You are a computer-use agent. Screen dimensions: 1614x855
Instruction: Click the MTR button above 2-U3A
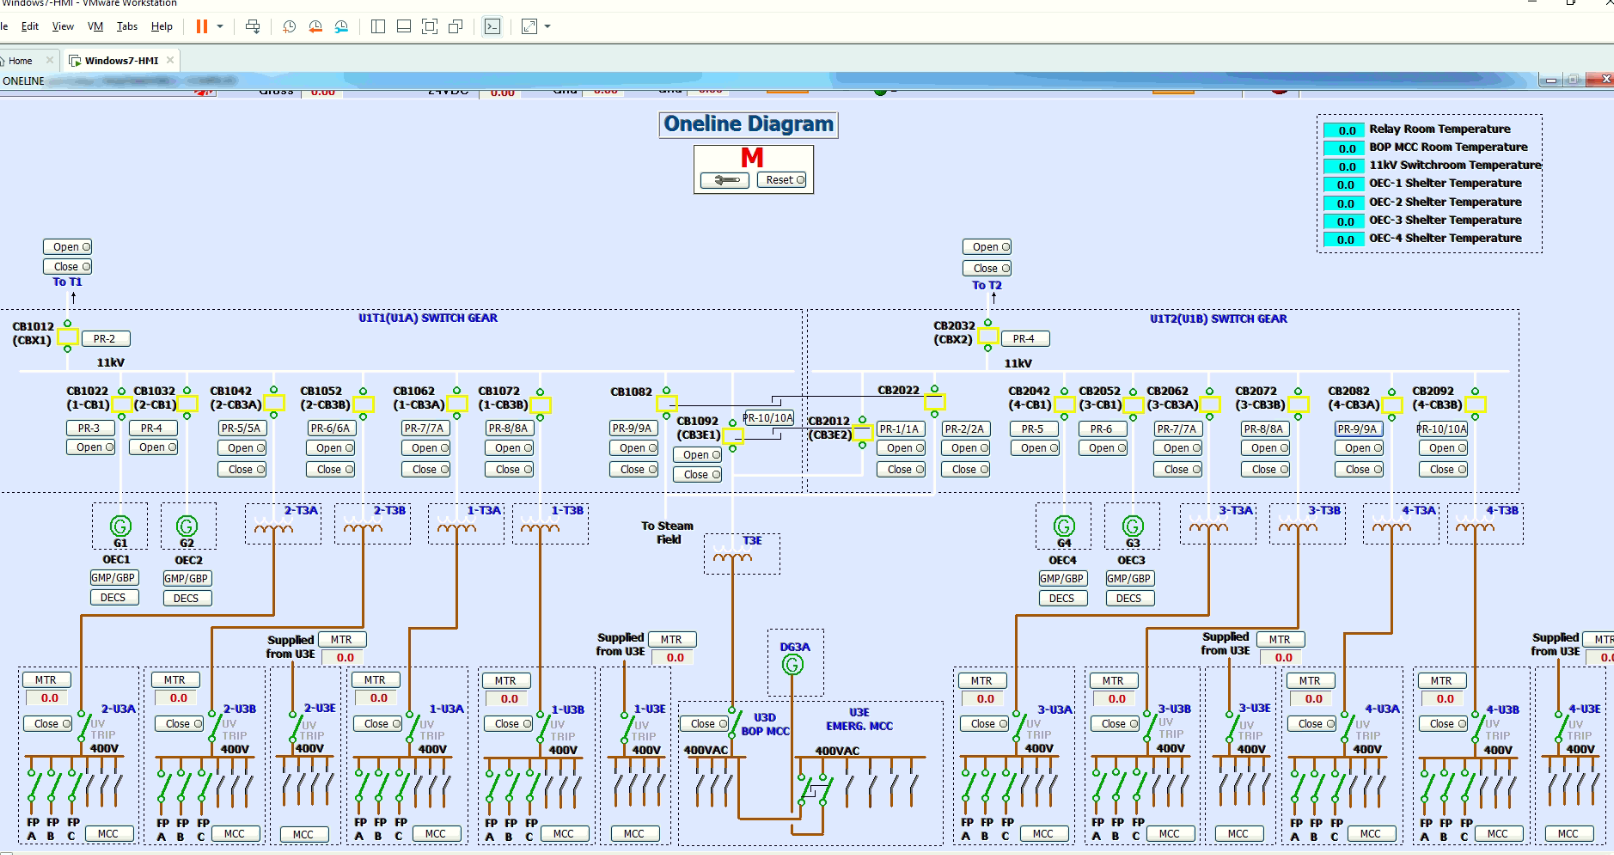point(46,680)
